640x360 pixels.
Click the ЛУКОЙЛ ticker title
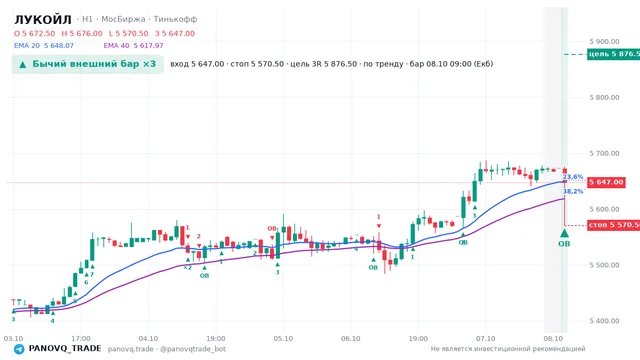tap(43, 19)
